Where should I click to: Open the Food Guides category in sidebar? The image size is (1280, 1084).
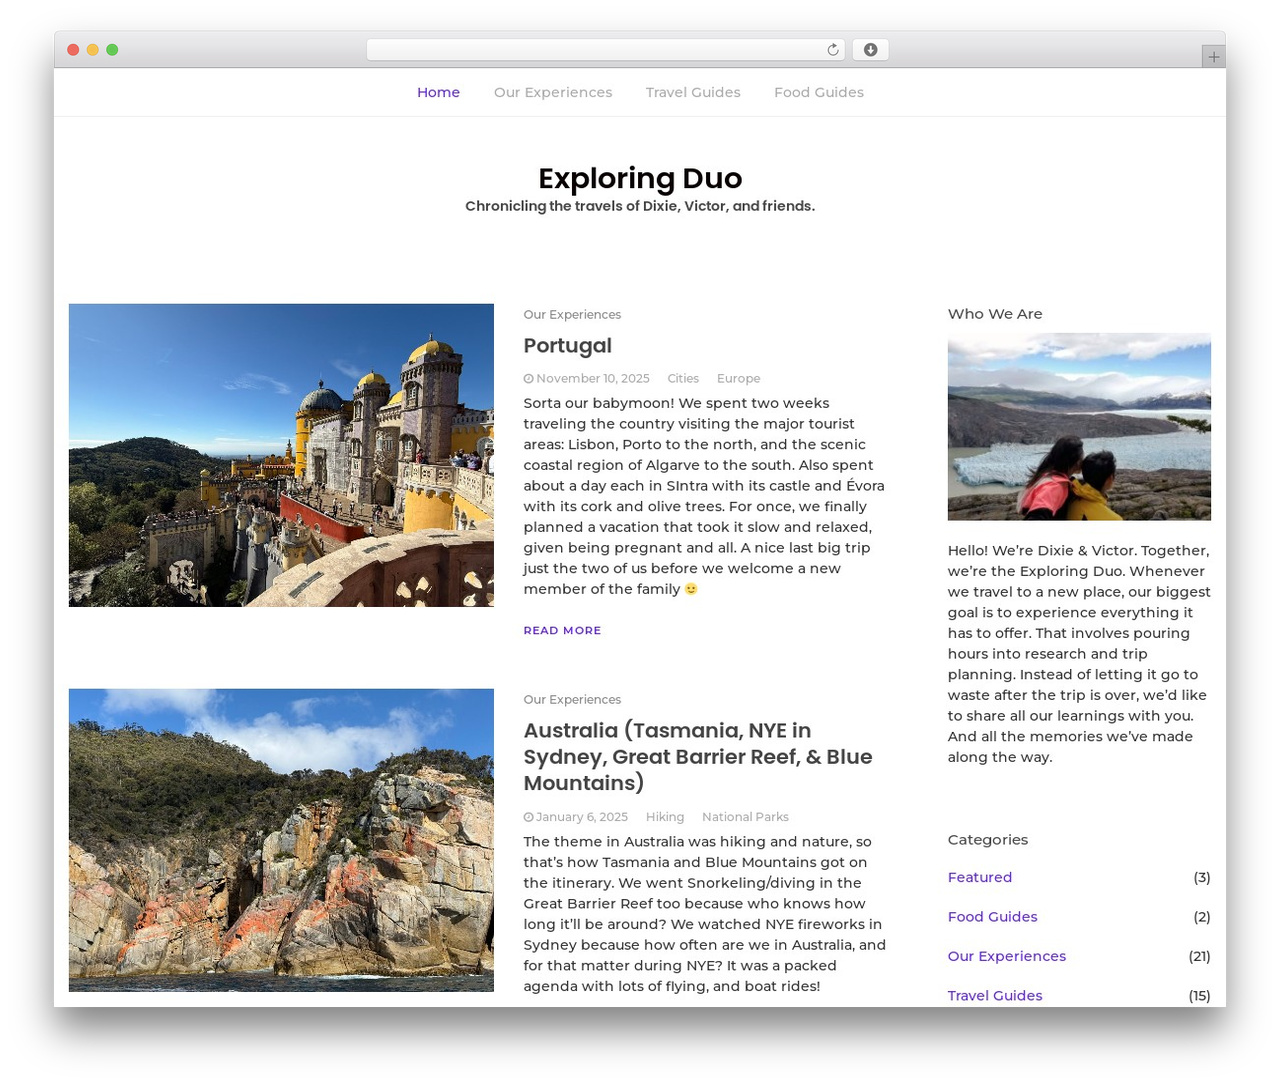pos(992,916)
